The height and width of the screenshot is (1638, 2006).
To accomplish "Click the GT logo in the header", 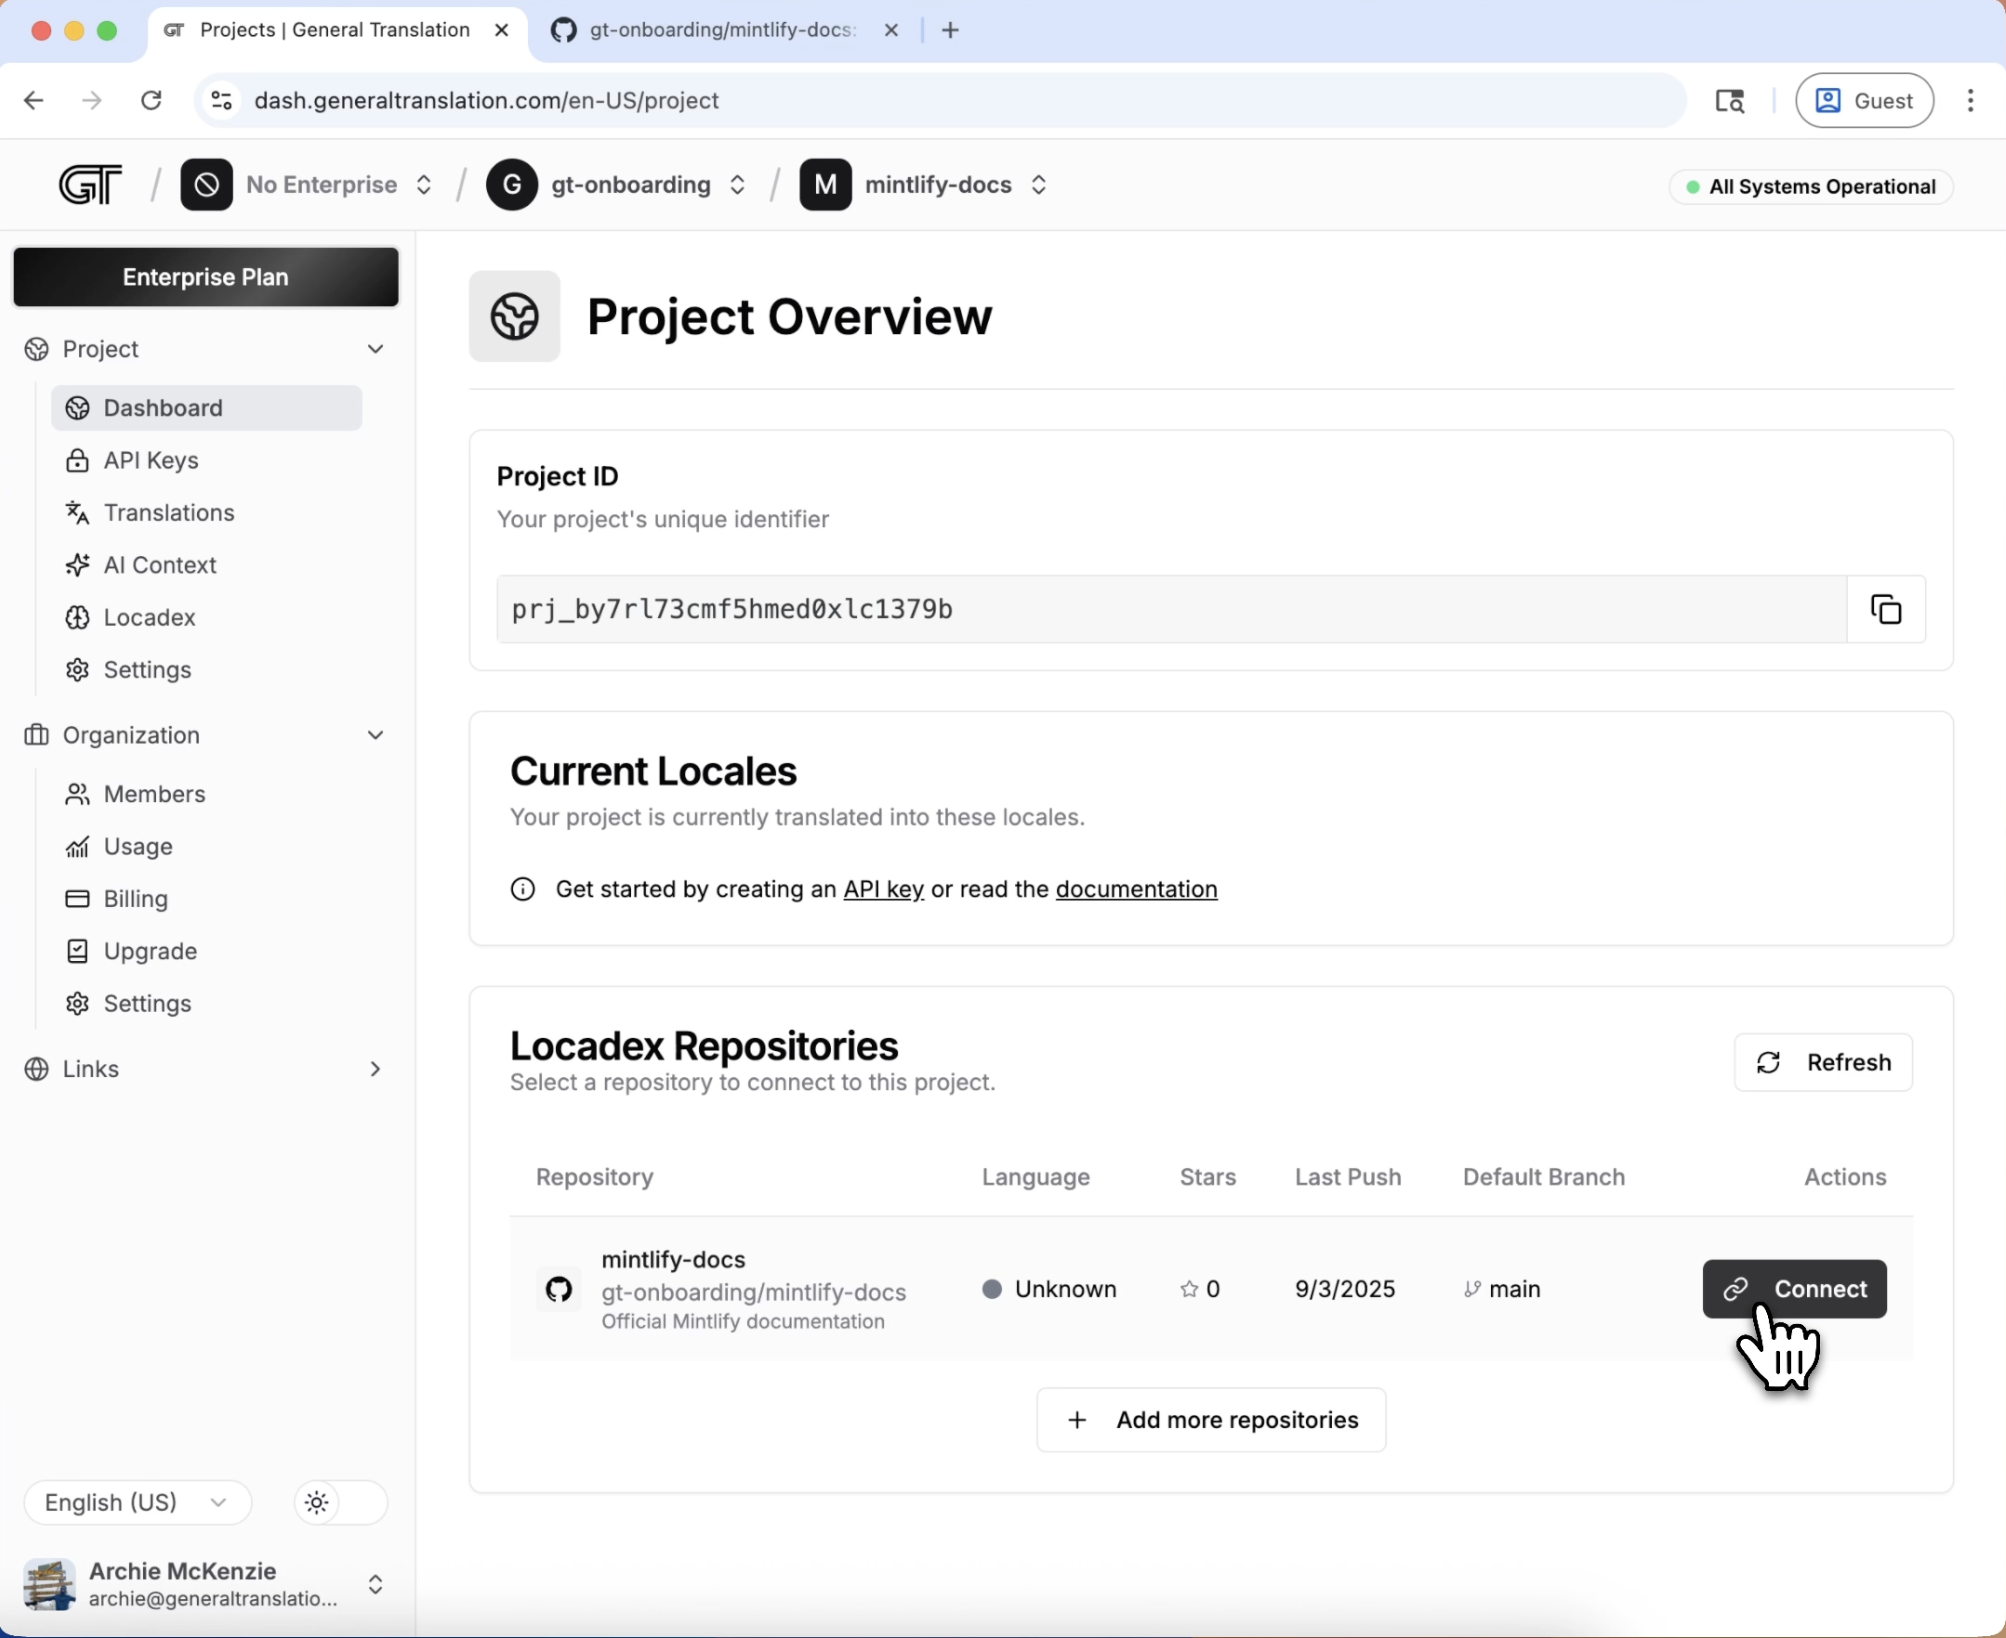I will coord(90,184).
